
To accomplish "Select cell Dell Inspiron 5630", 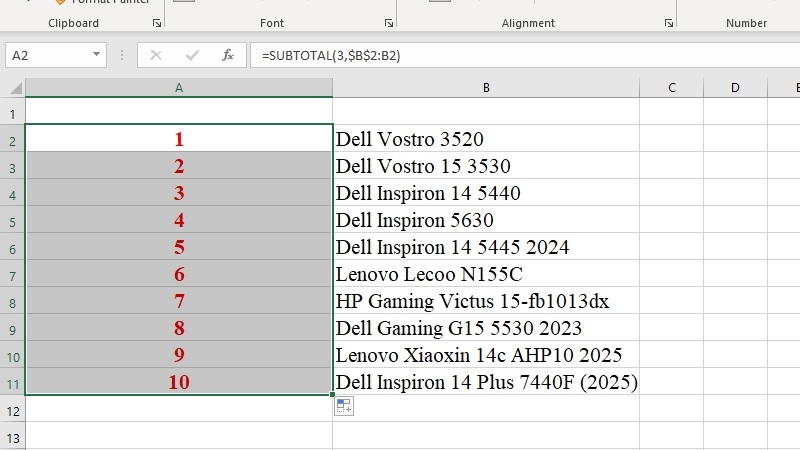I will 486,219.
